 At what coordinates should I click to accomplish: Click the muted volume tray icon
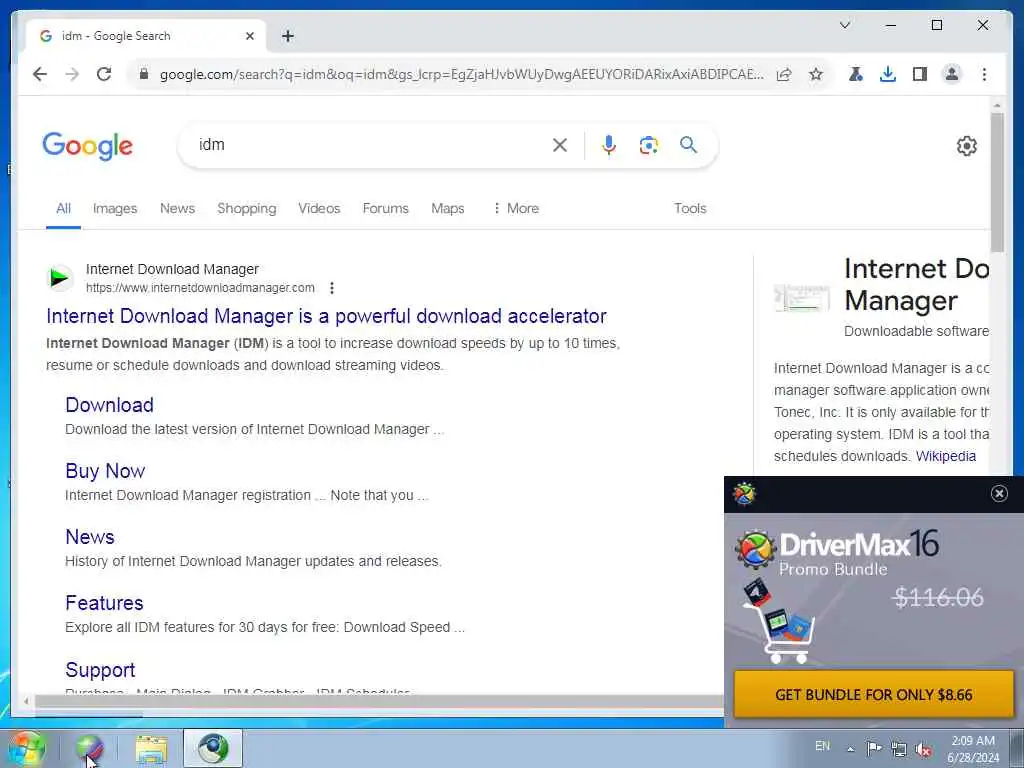[923, 749]
